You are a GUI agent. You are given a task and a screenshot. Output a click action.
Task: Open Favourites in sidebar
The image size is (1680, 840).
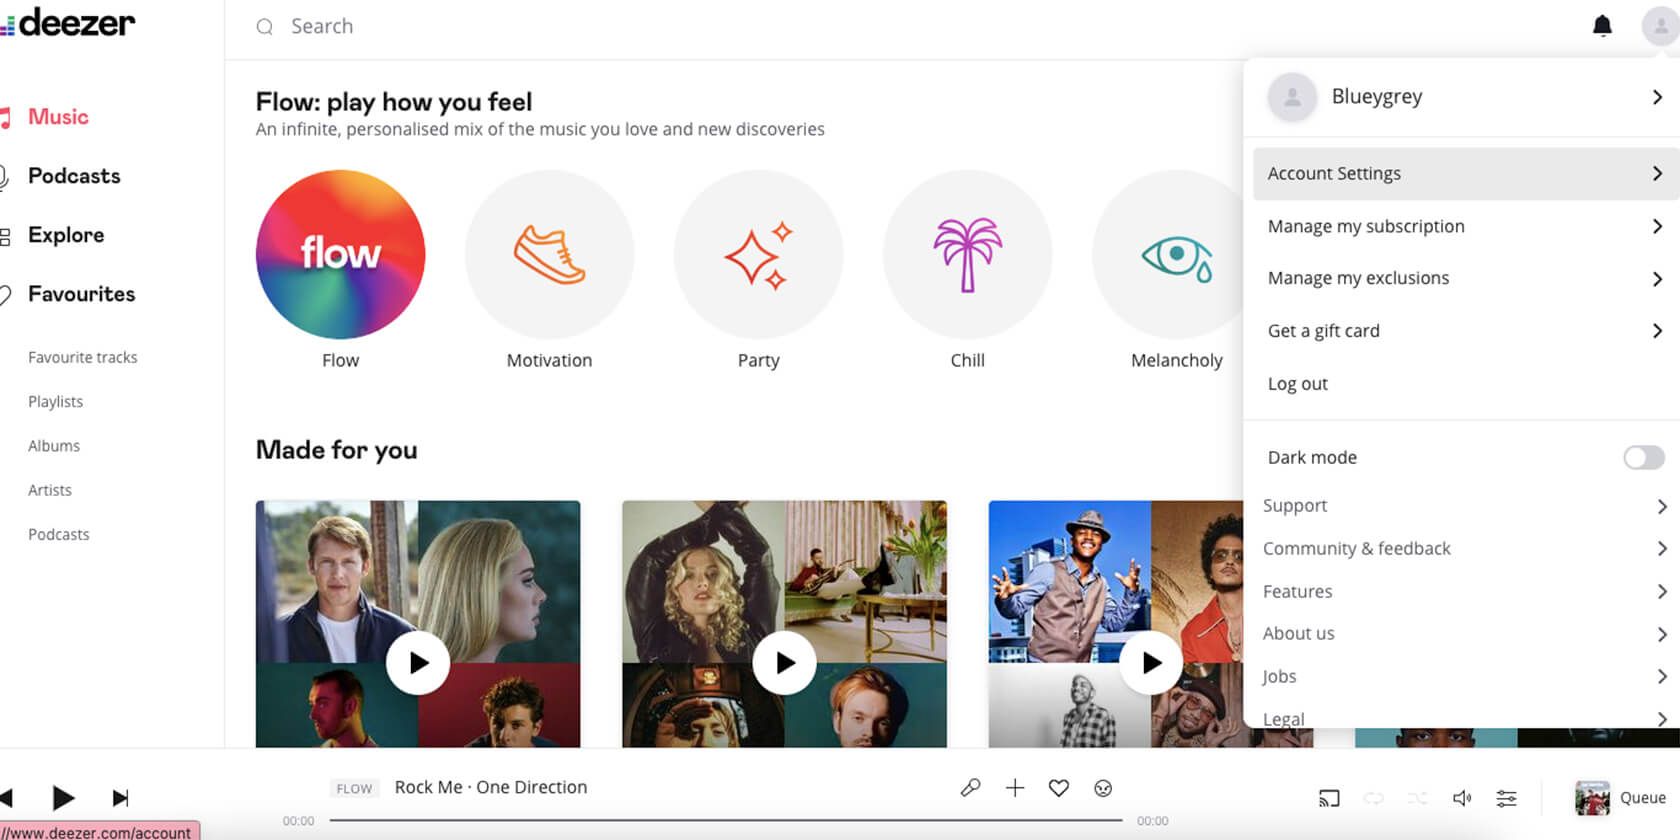click(81, 294)
